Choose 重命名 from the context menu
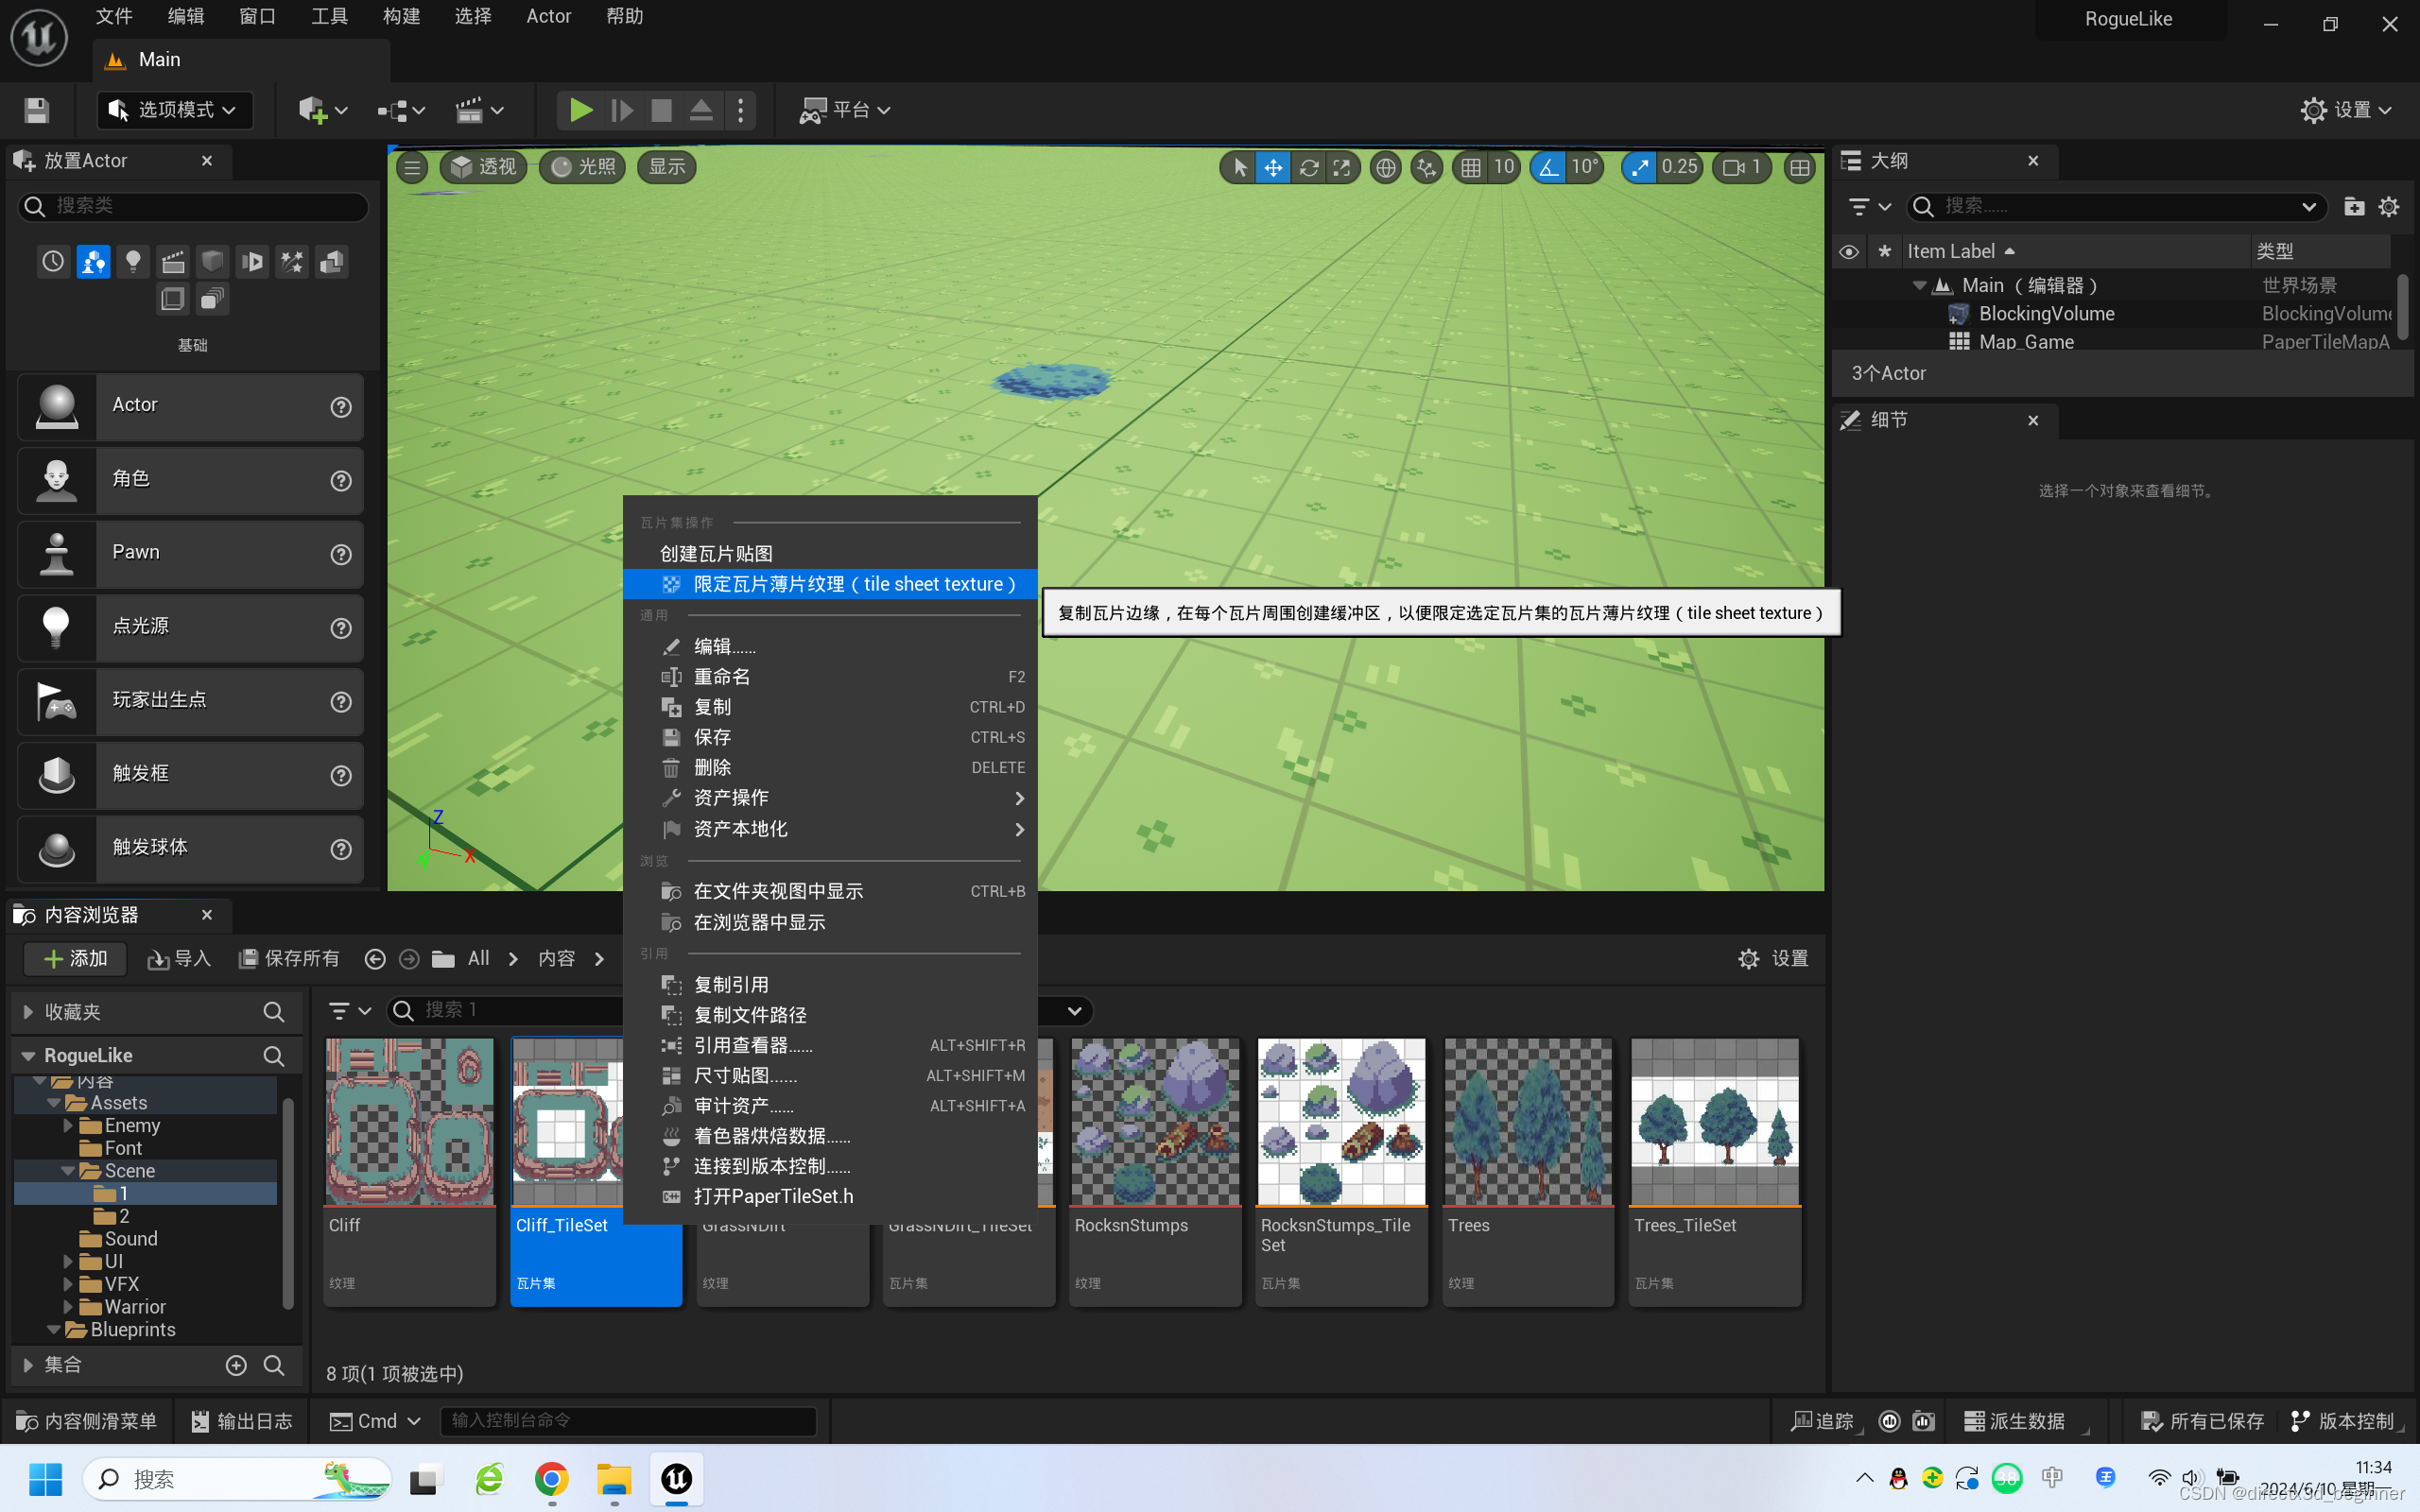 coord(722,676)
